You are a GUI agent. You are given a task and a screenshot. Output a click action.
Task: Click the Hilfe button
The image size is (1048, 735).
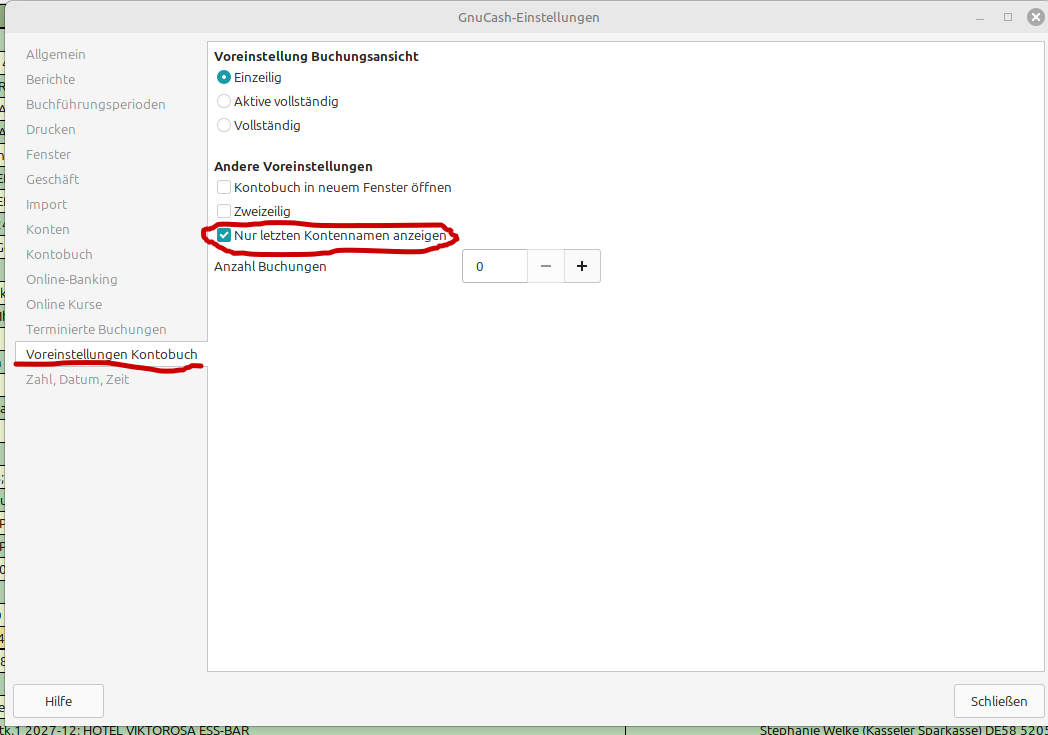[x=58, y=701]
